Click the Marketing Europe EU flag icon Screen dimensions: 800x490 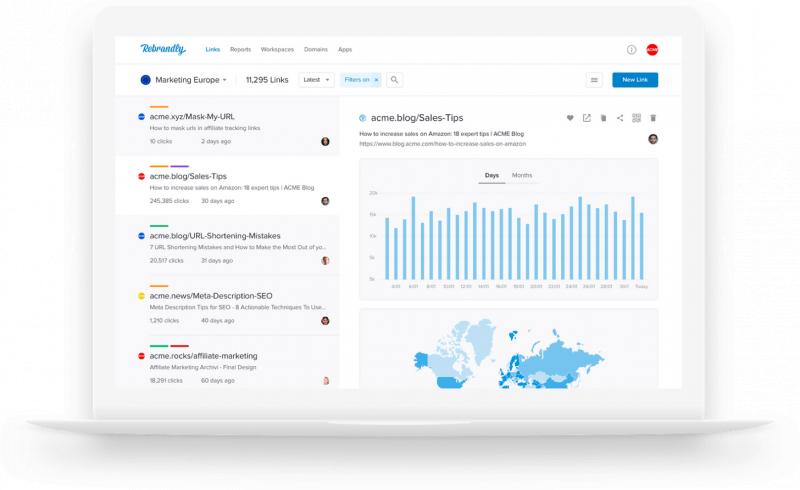tap(145, 80)
